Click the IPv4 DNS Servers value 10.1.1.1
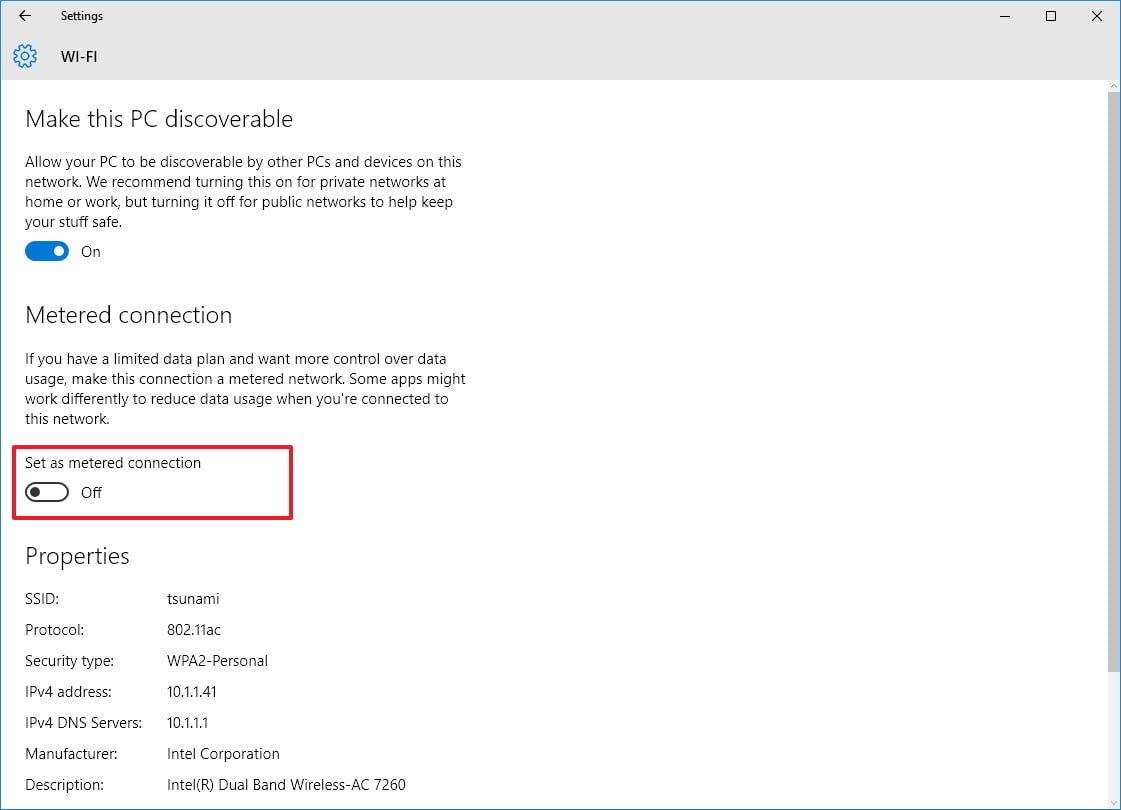This screenshot has height=810, width=1121. [188, 723]
